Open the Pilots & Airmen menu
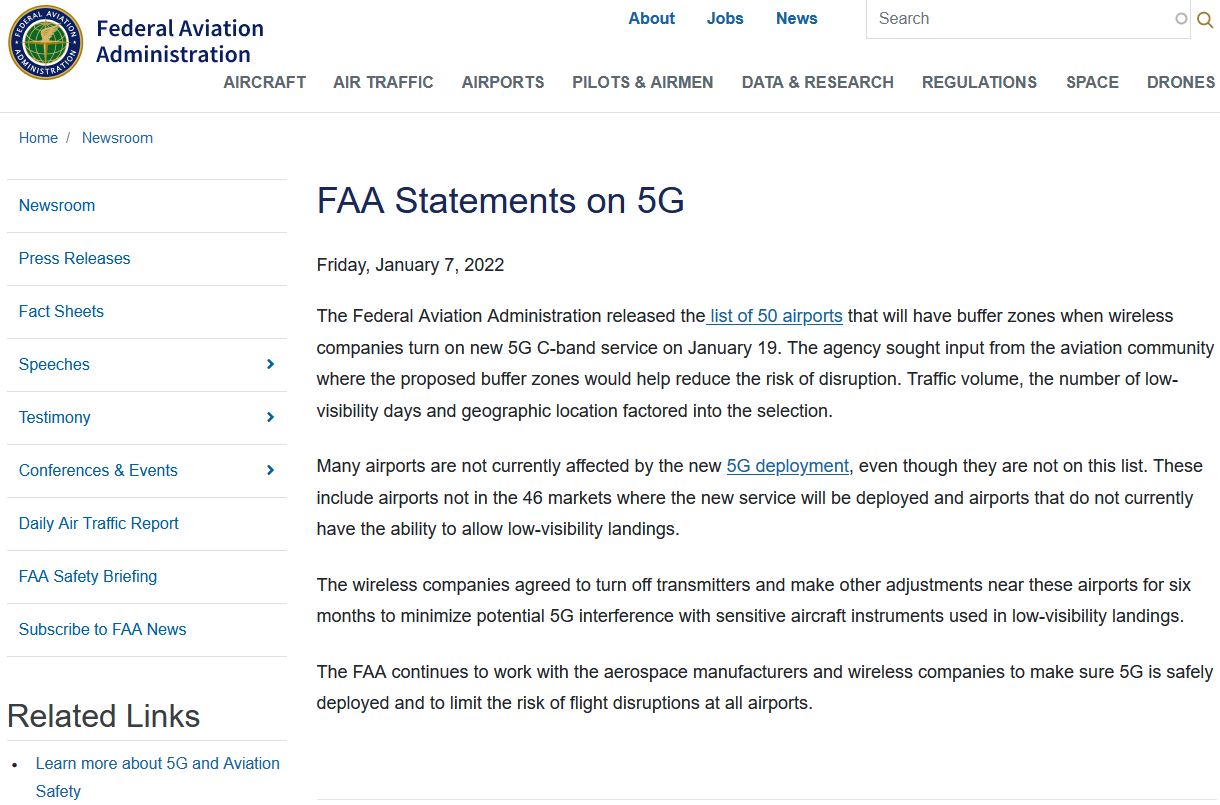This screenshot has width=1220, height=805. click(643, 83)
